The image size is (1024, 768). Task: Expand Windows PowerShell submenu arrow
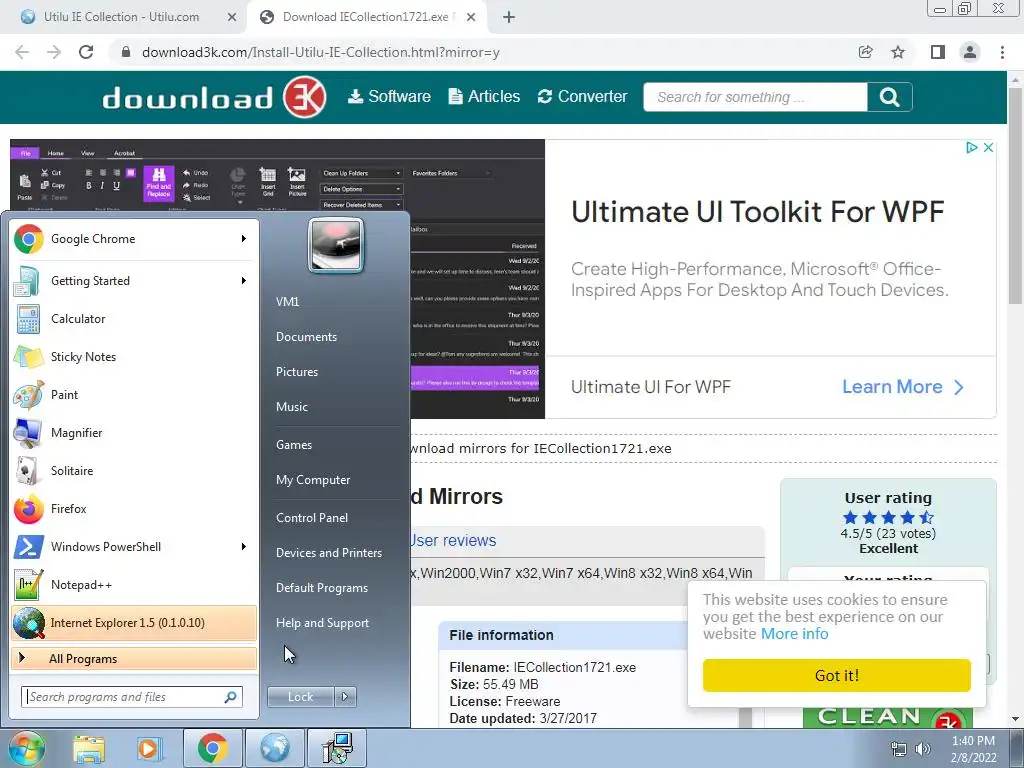coord(244,547)
